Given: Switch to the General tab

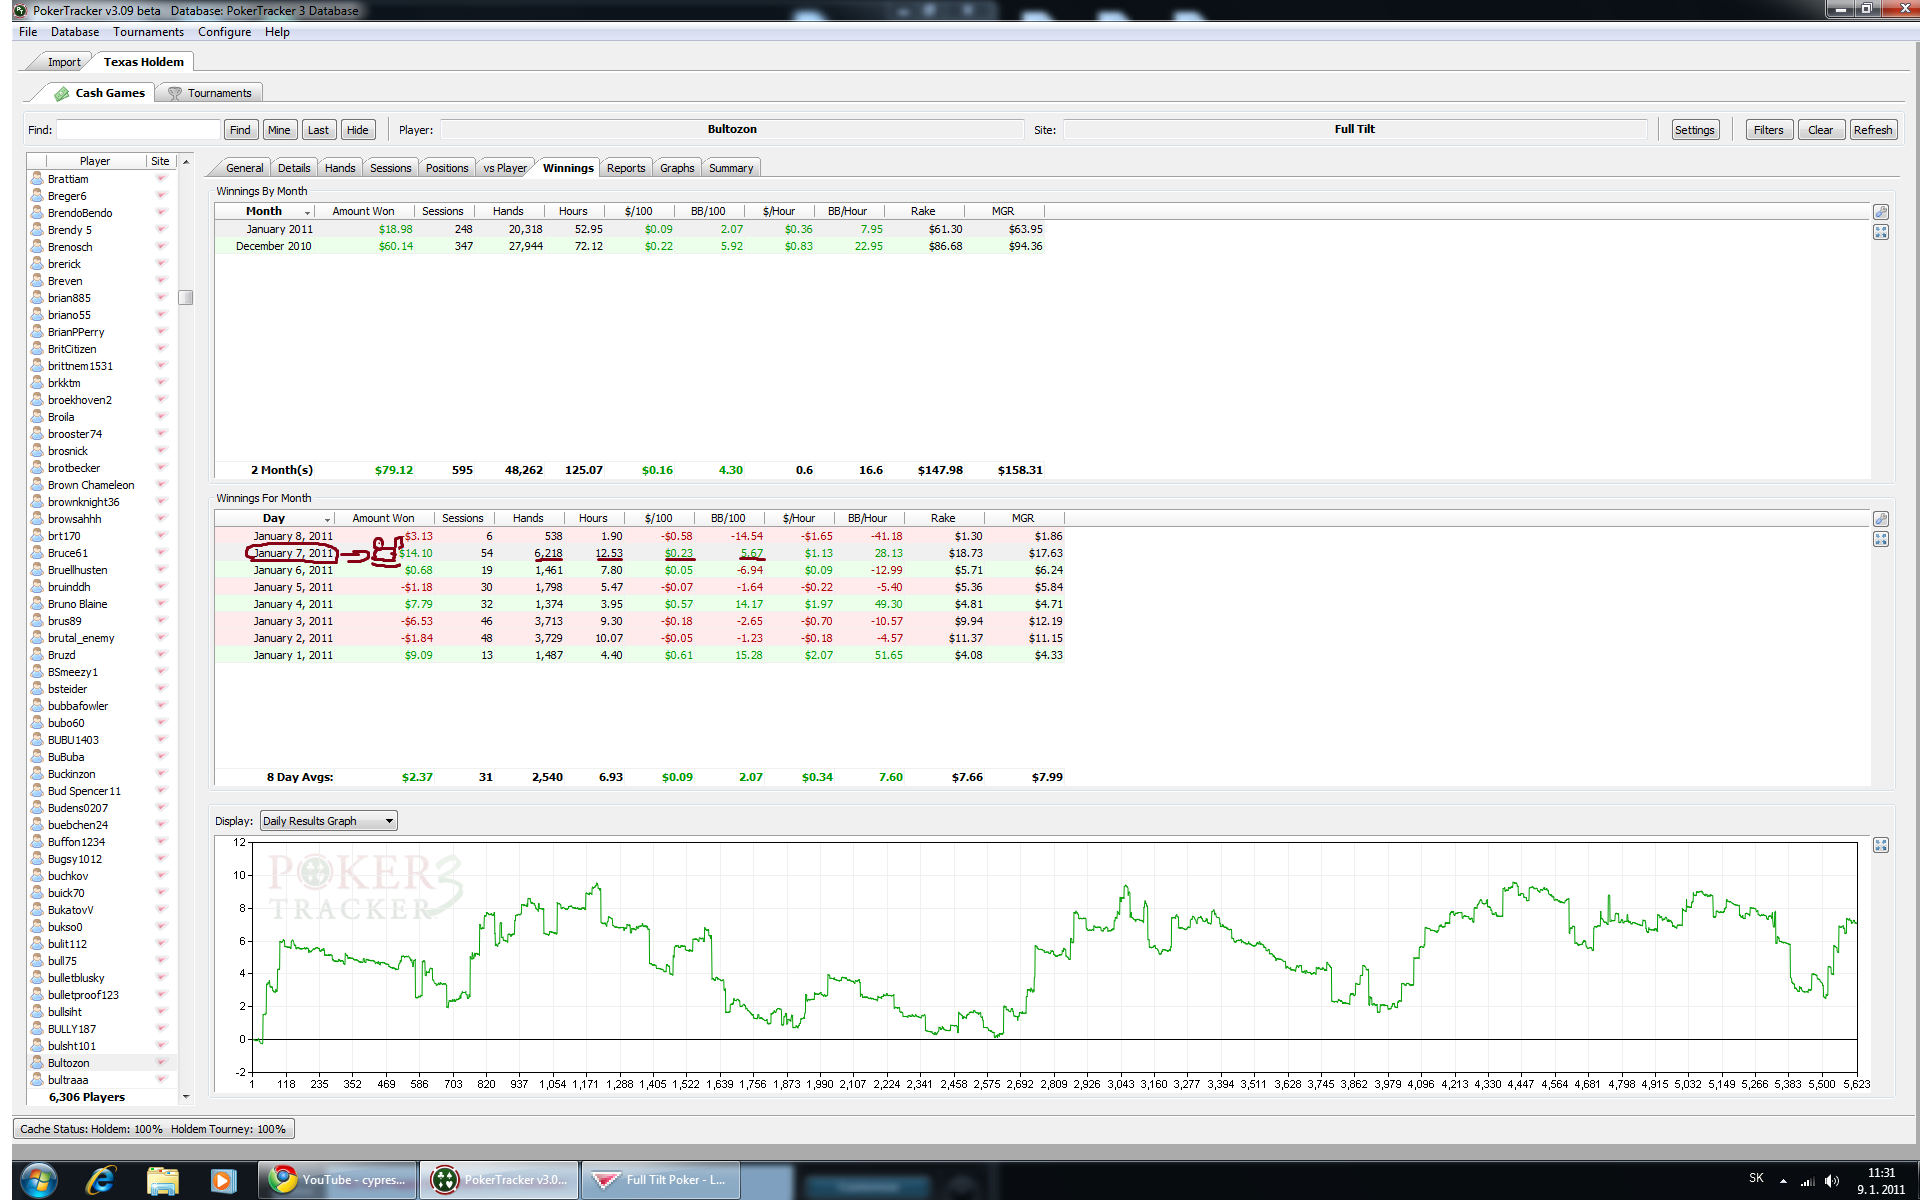Looking at the screenshot, I should pos(244,168).
